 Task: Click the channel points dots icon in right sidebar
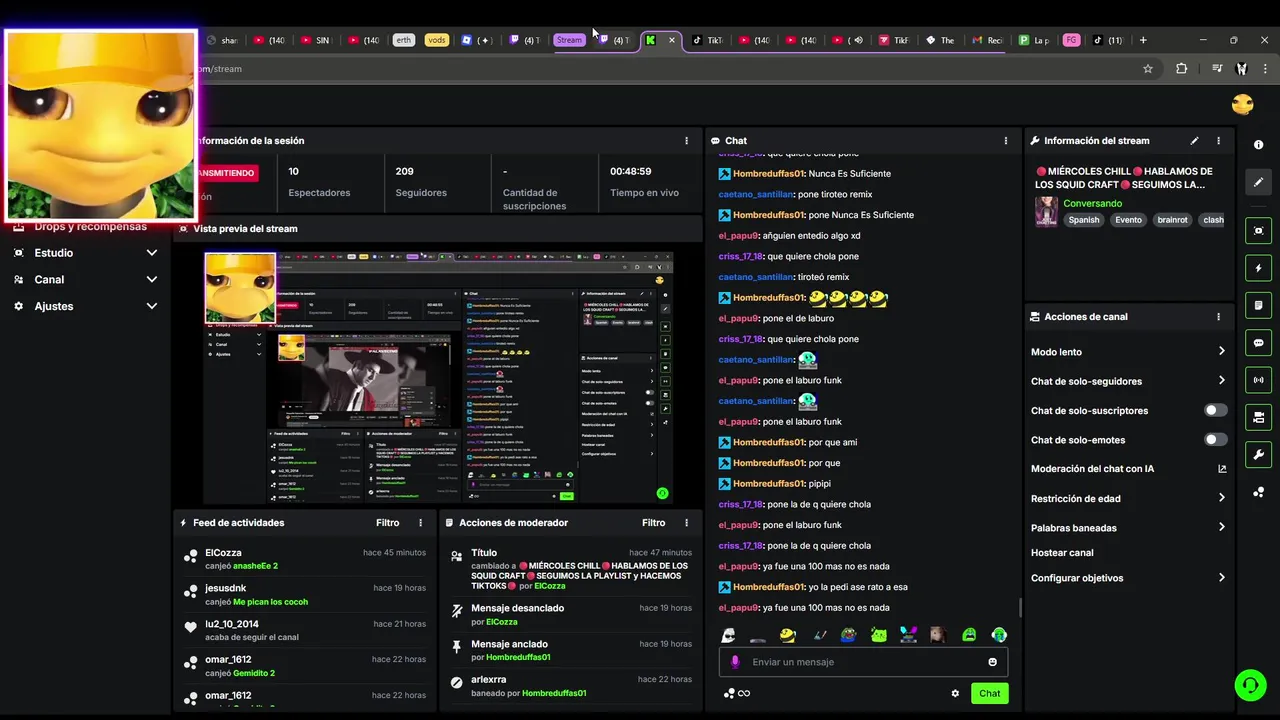1258,492
